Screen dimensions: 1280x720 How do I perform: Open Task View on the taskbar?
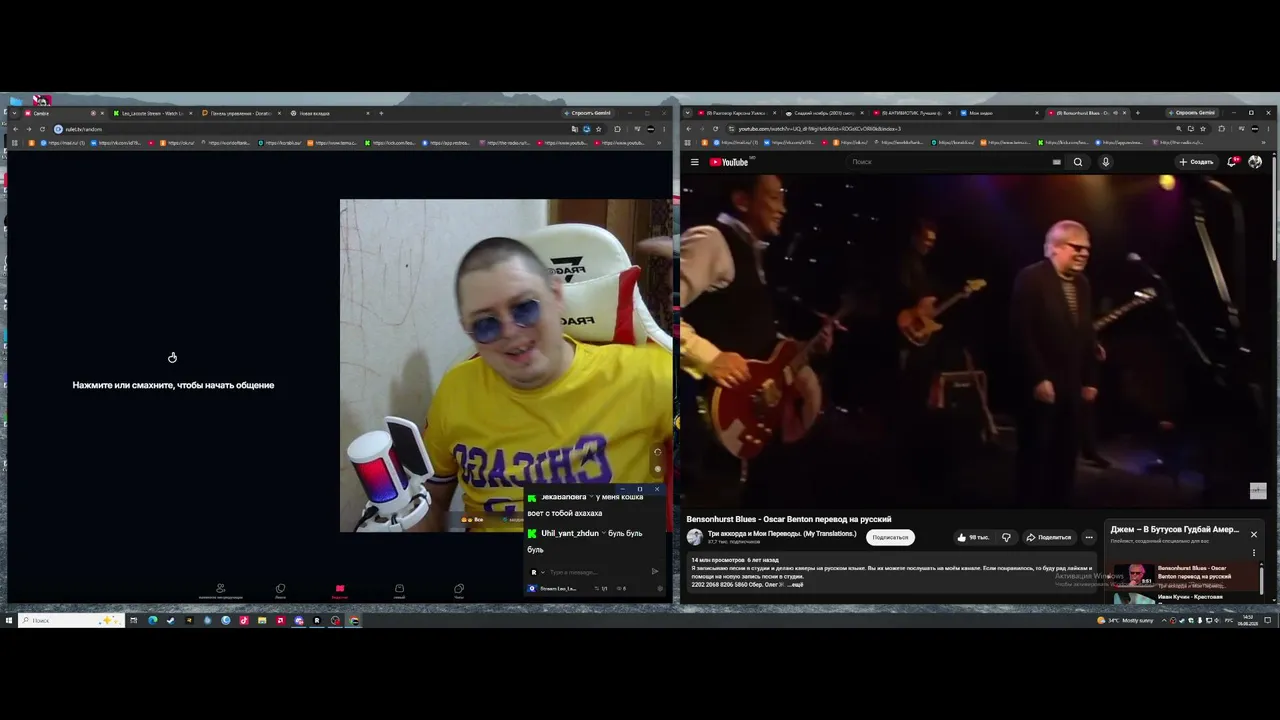pos(133,620)
